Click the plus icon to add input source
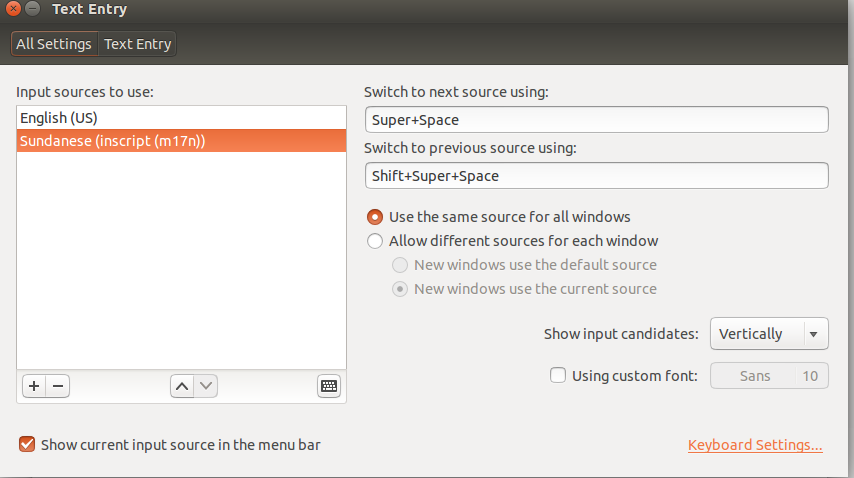The width and height of the screenshot is (854, 478). tap(32, 386)
